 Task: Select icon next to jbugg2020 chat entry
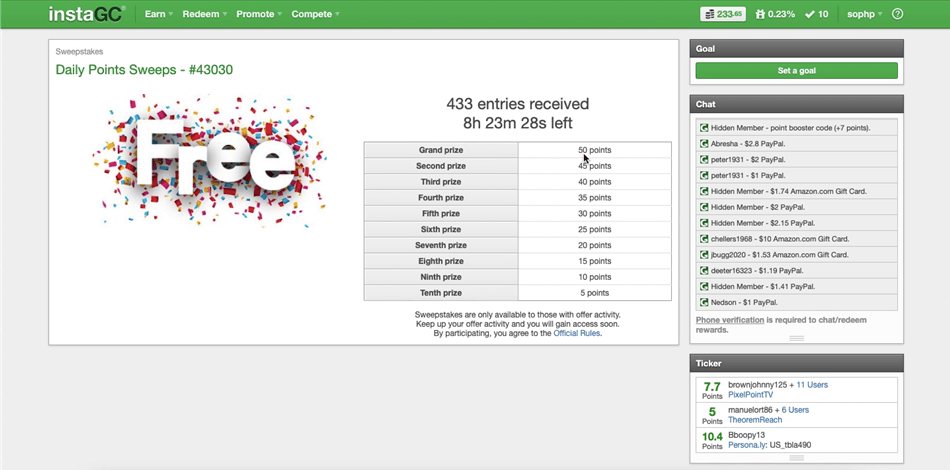coord(704,255)
